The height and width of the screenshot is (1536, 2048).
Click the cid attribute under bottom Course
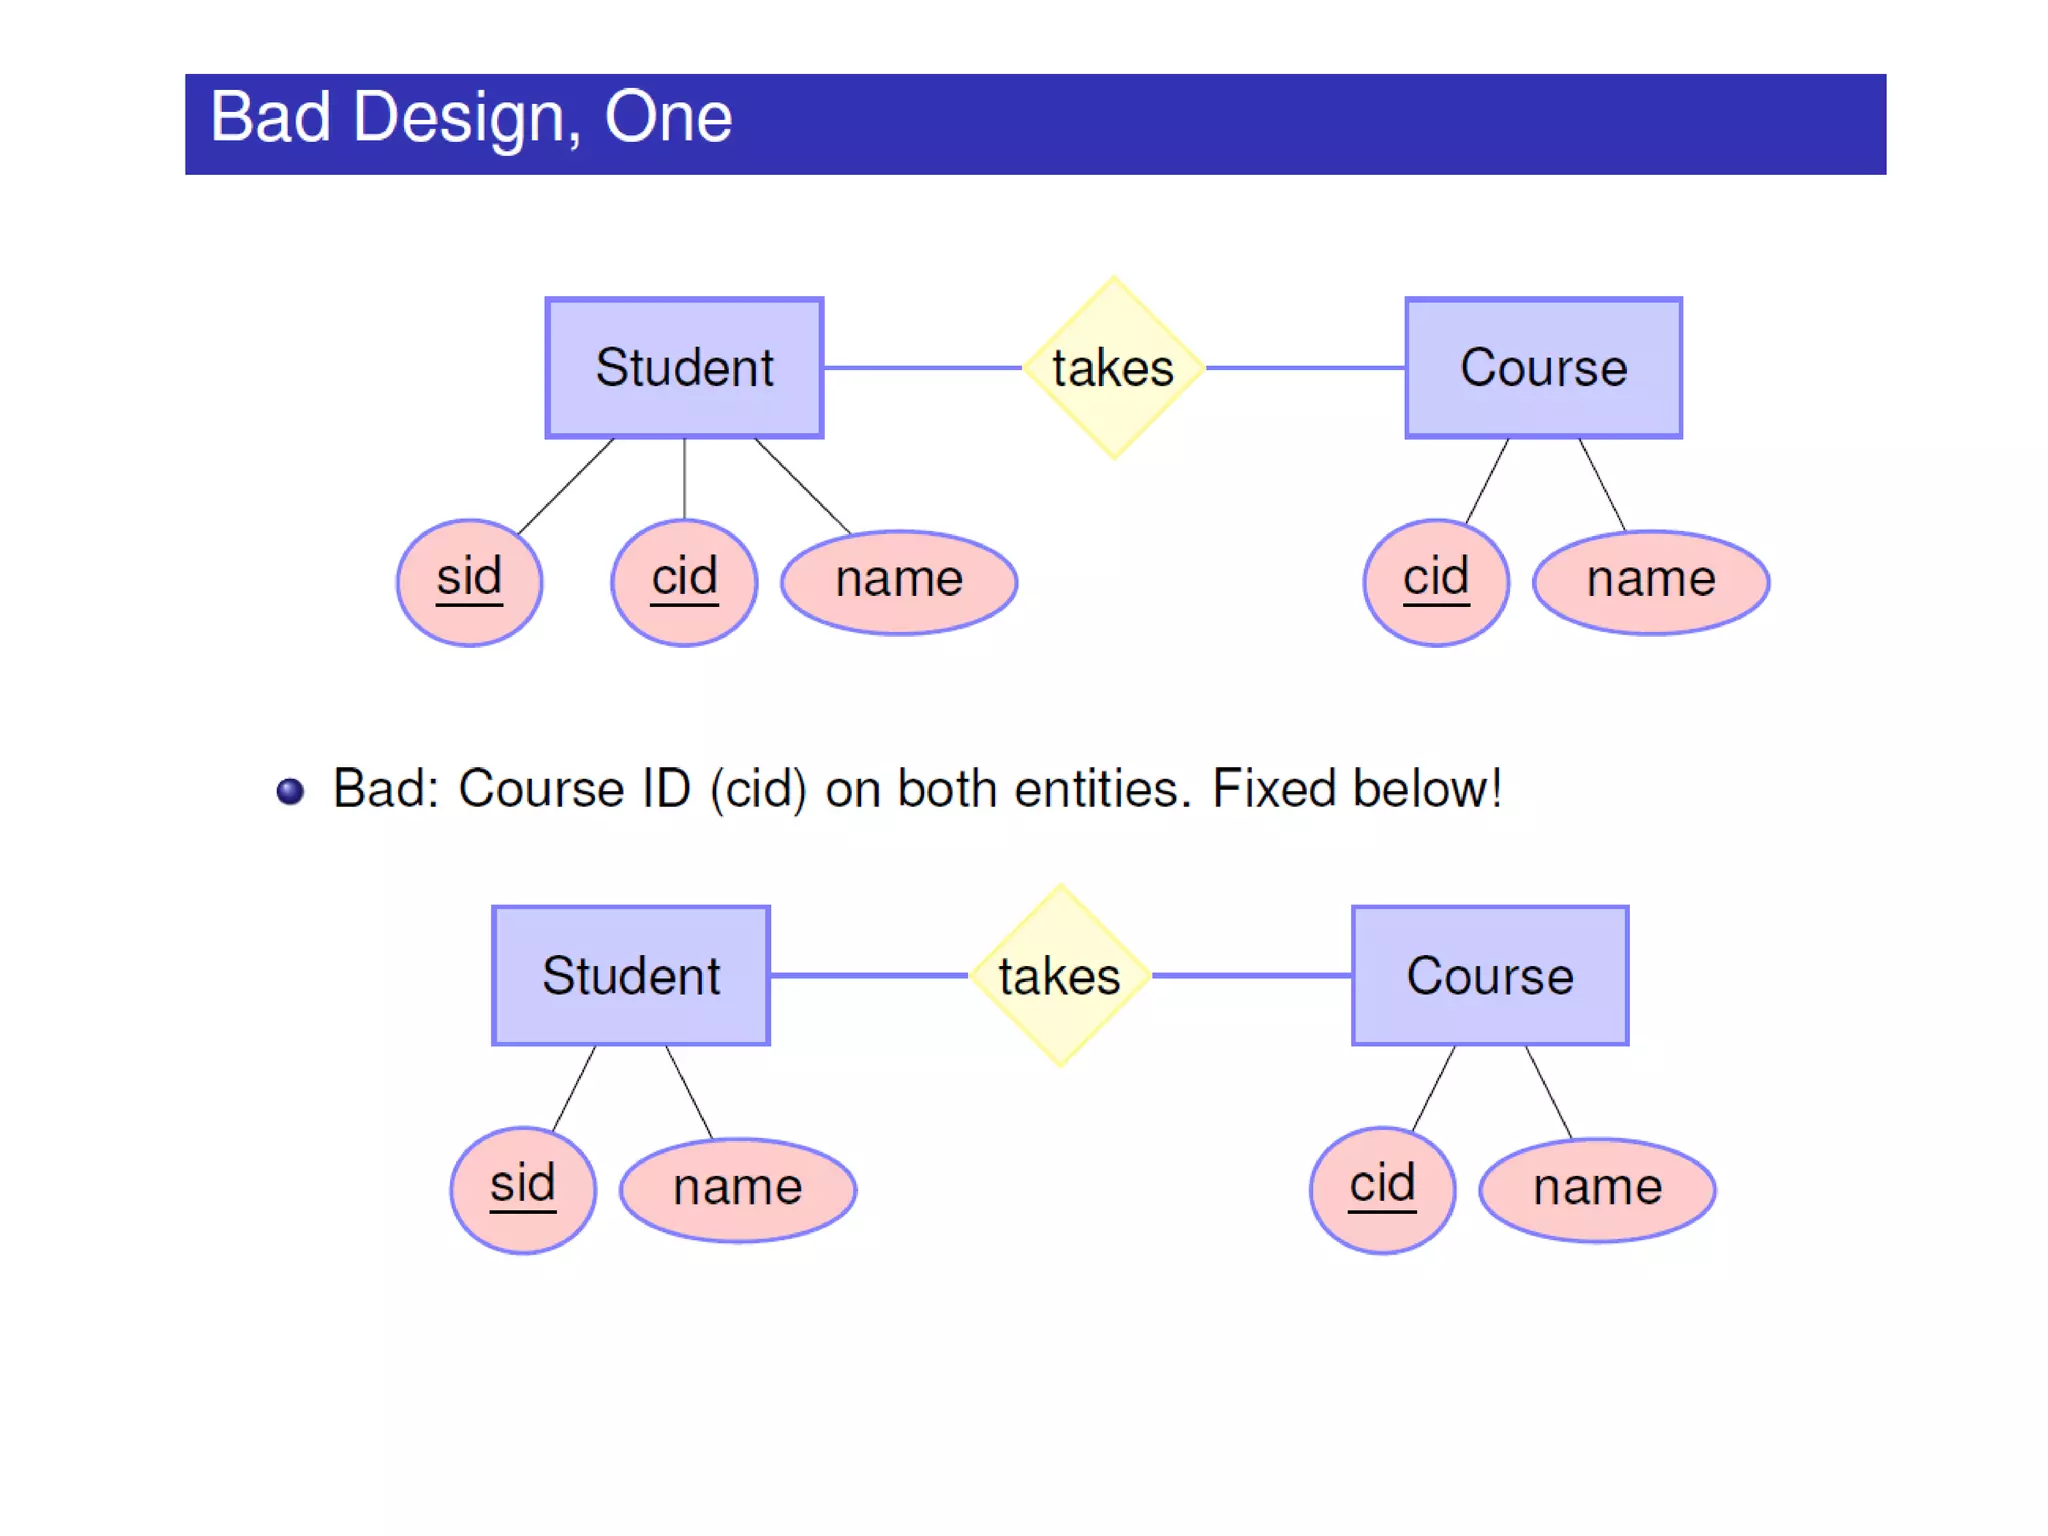(x=1382, y=1190)
